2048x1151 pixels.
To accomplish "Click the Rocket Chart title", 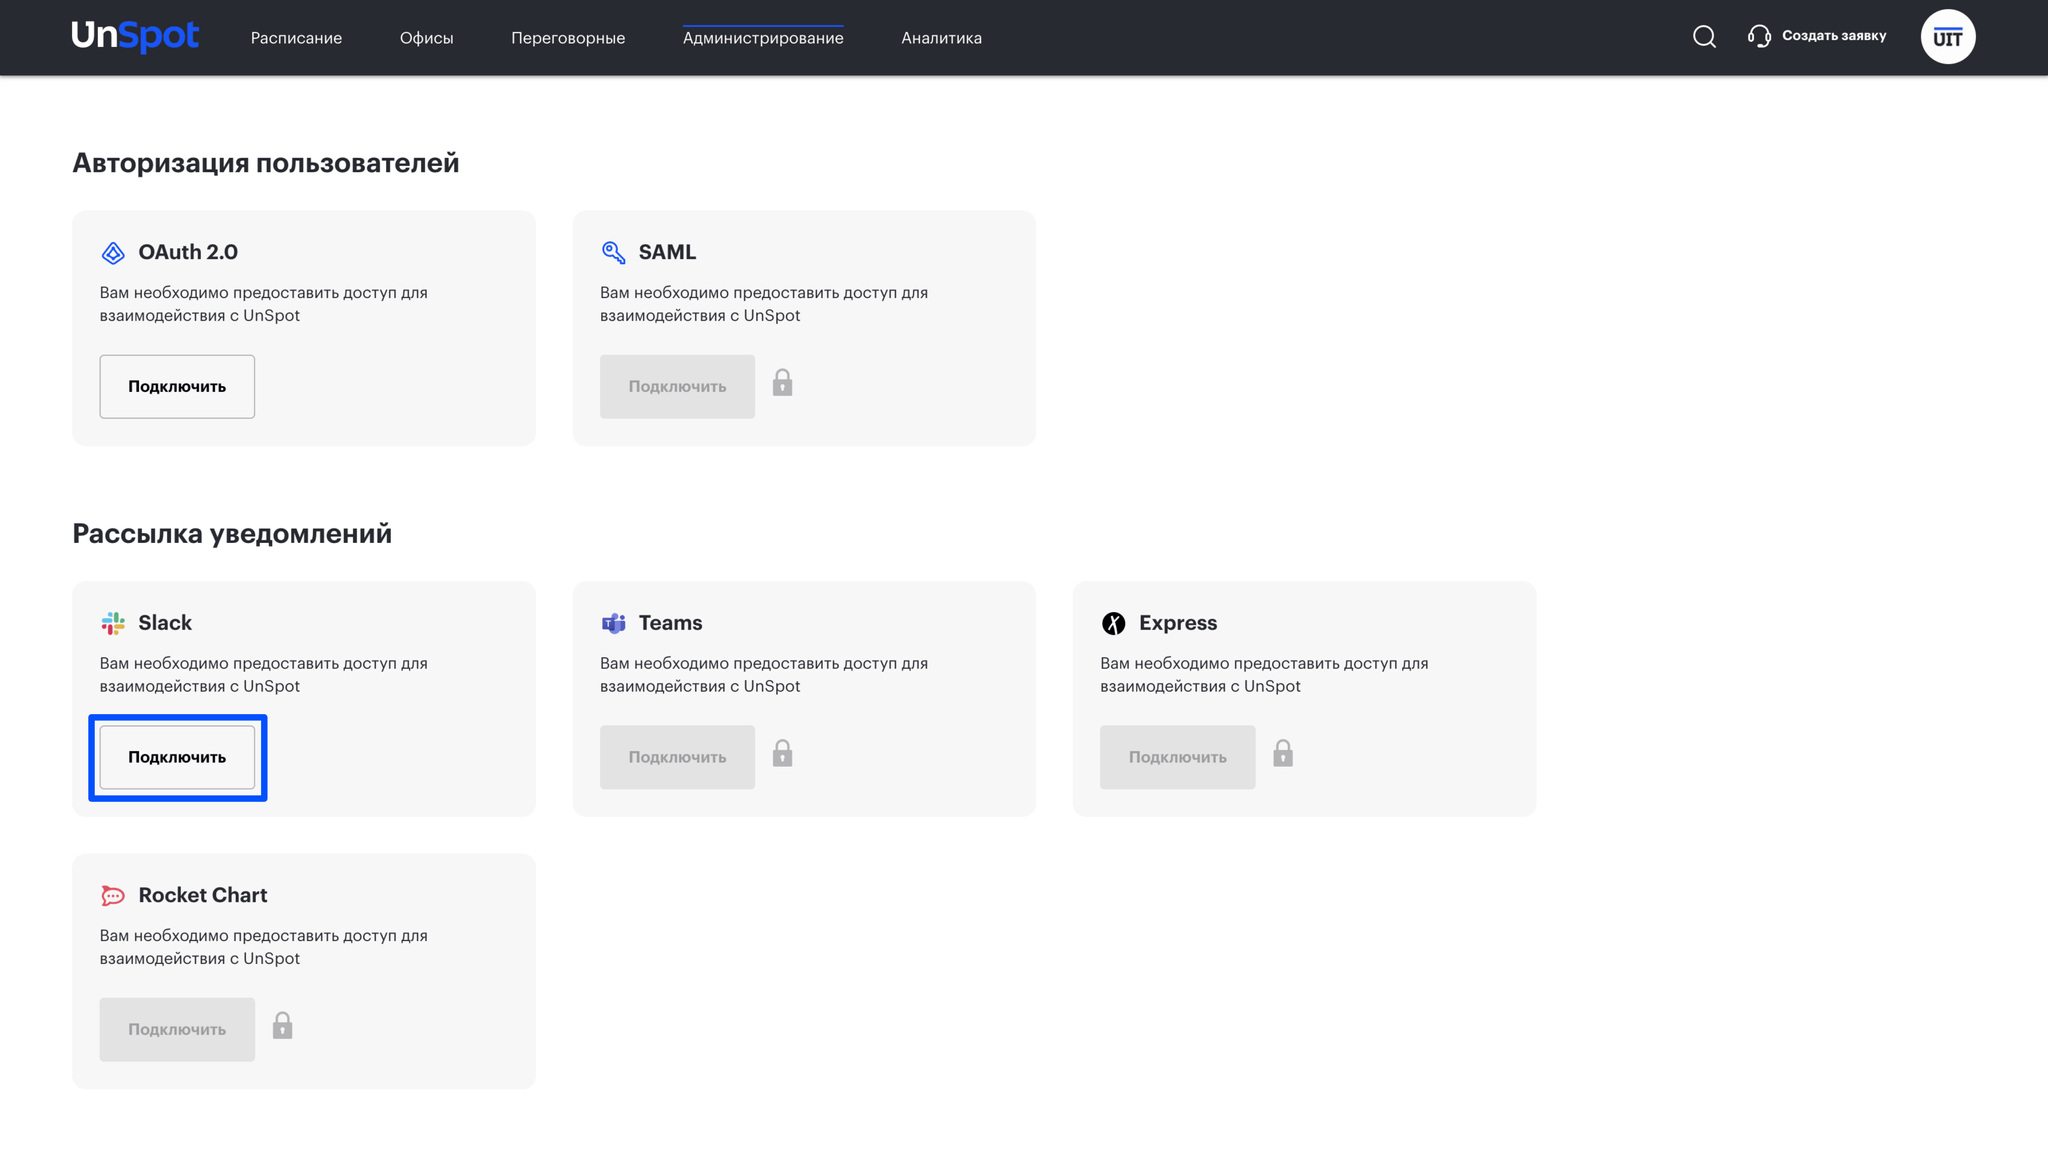I will [203, 895].
